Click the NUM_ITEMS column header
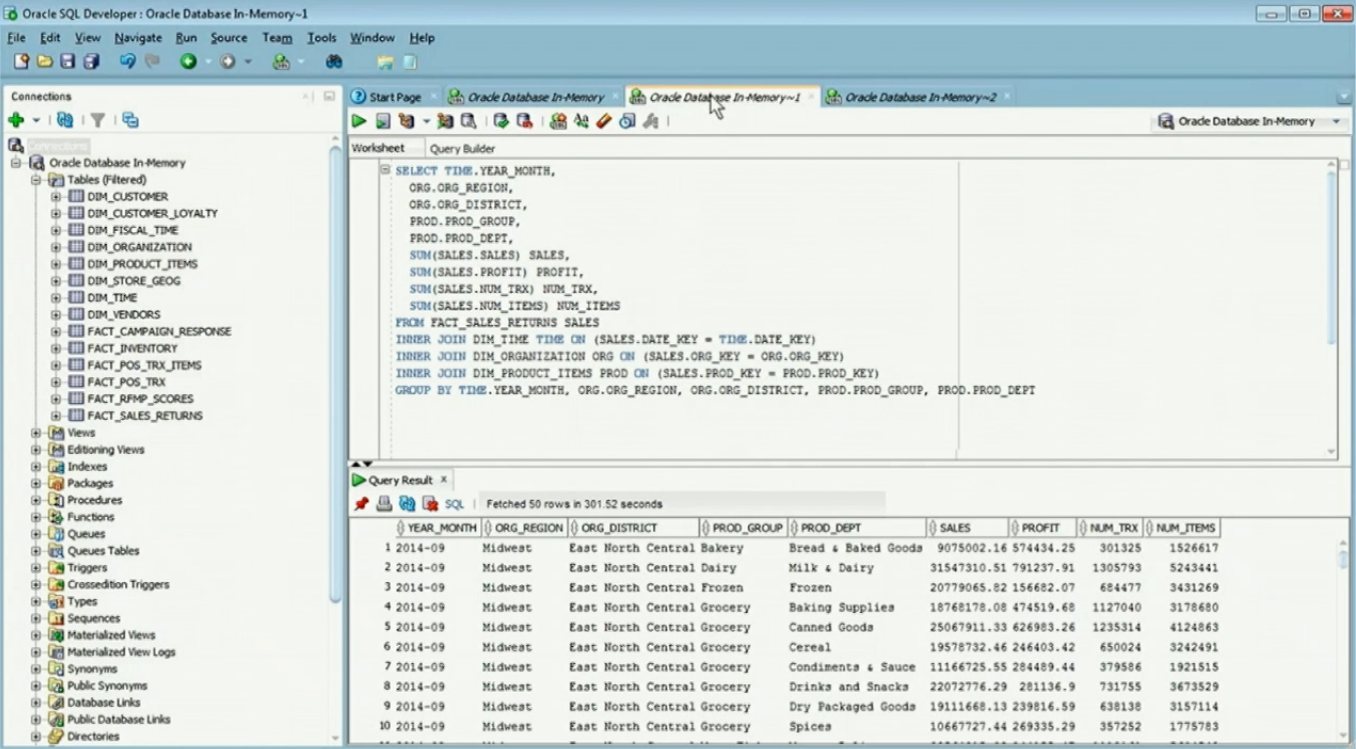Viewport: 1356px width, 749px height. [x=1182, y=528]
